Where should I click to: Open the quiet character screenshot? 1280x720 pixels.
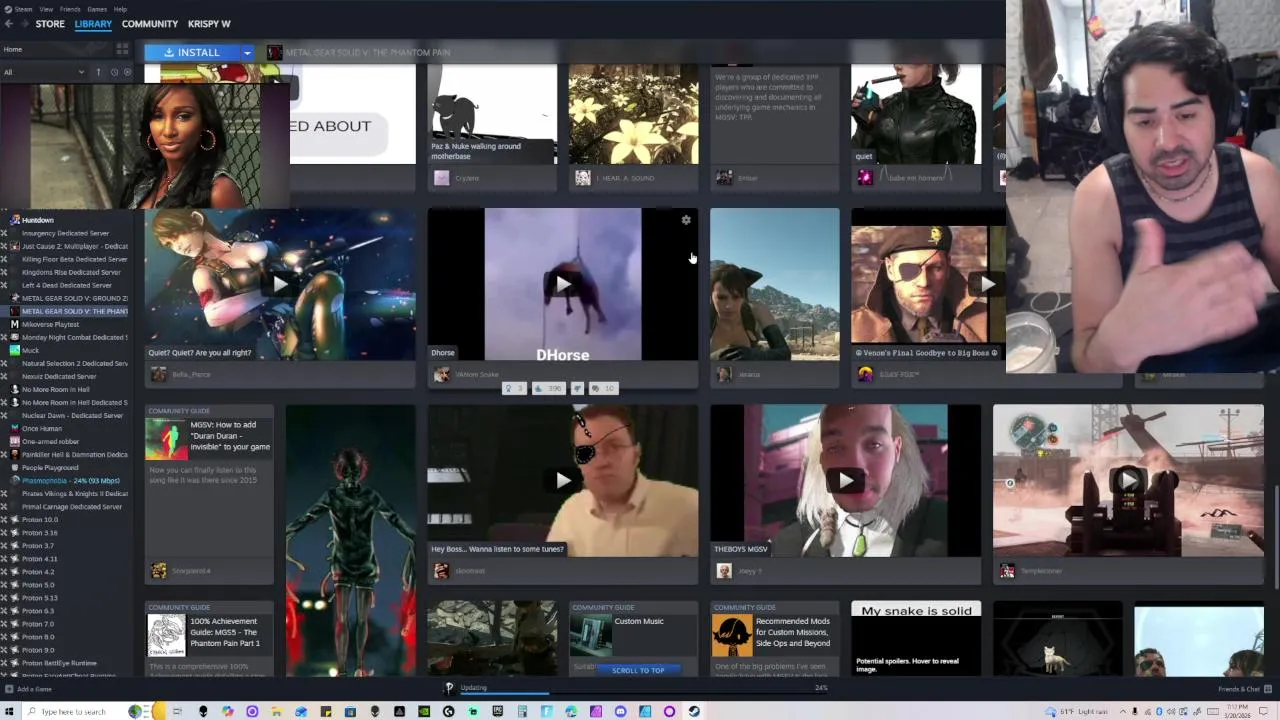coord(916,114)
